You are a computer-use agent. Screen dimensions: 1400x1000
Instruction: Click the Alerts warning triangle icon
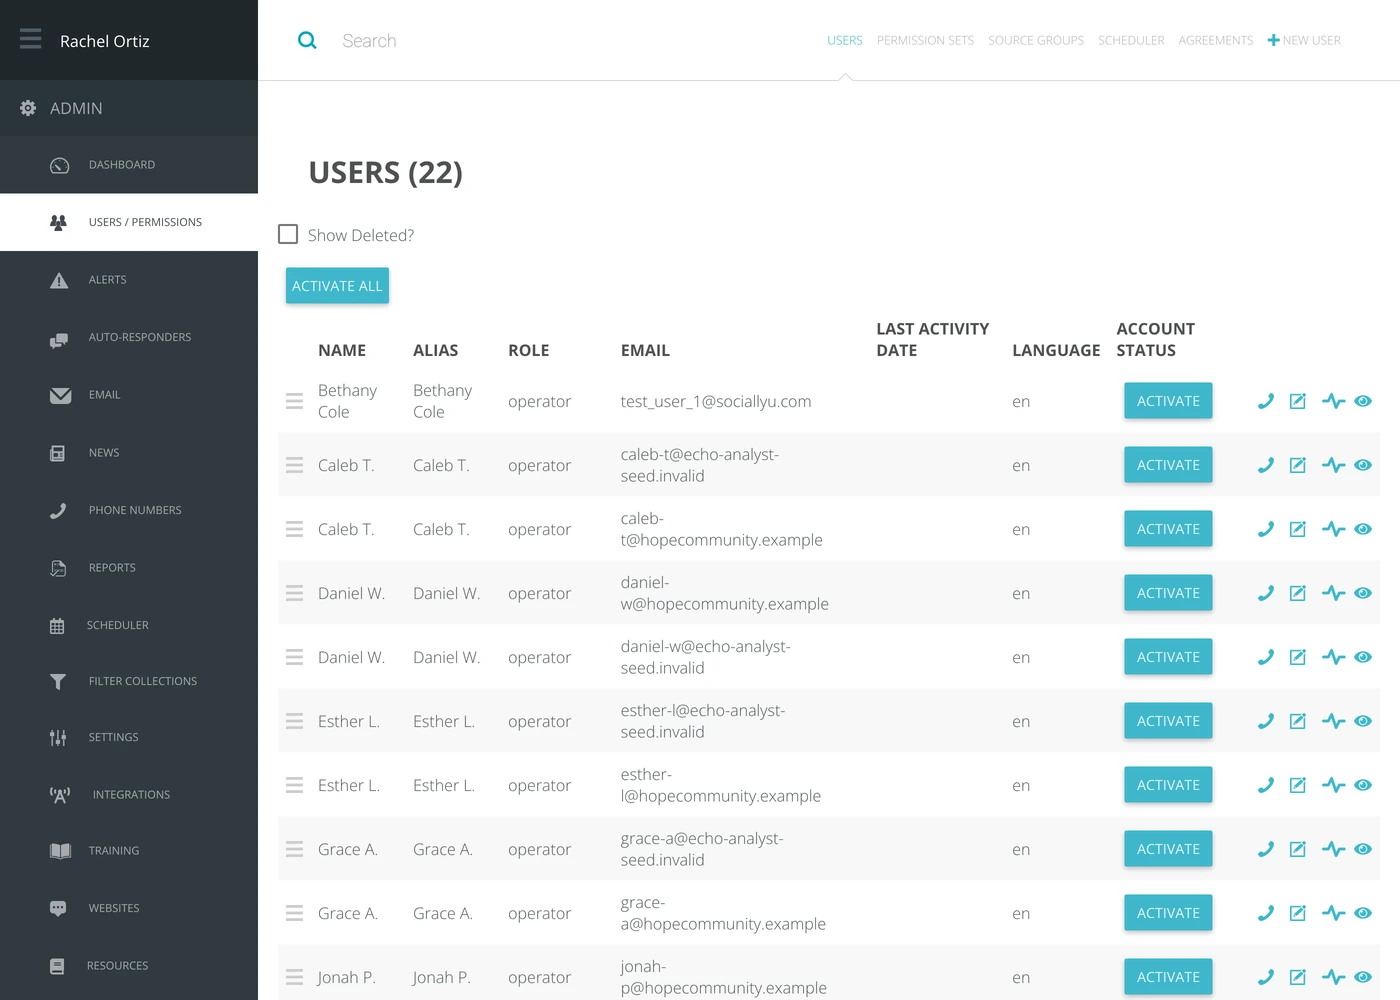pyautogui.click(x=59, y=280)
